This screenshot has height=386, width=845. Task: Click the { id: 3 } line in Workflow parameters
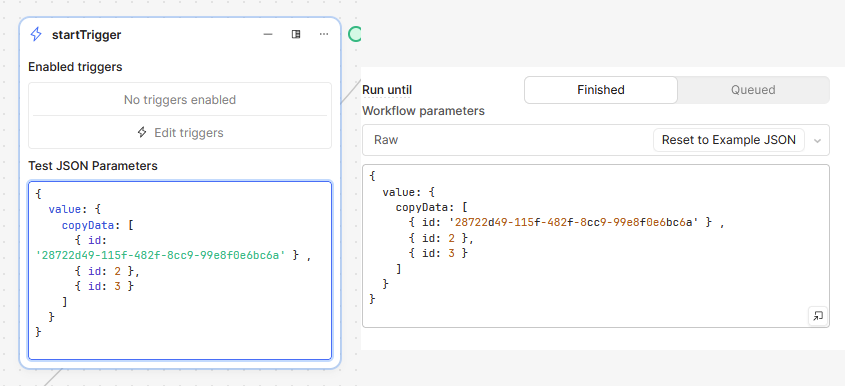pos(438,252)
